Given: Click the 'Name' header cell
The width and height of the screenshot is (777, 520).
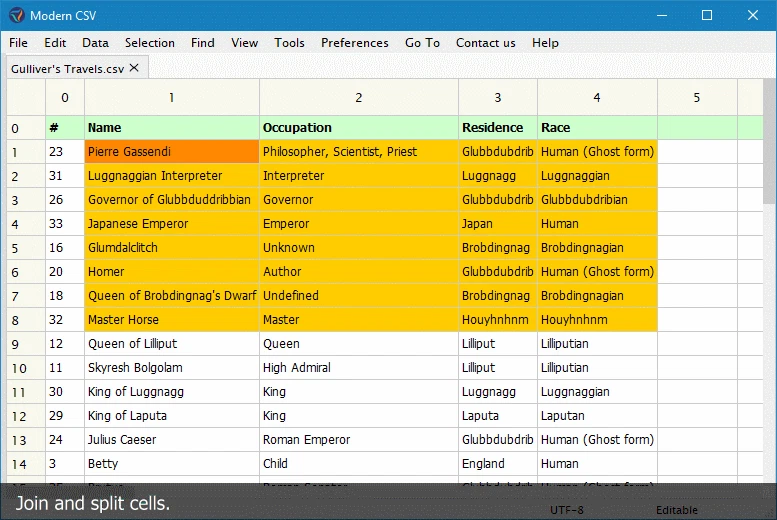Looking at the screenshot, I should tap(172, 128).
